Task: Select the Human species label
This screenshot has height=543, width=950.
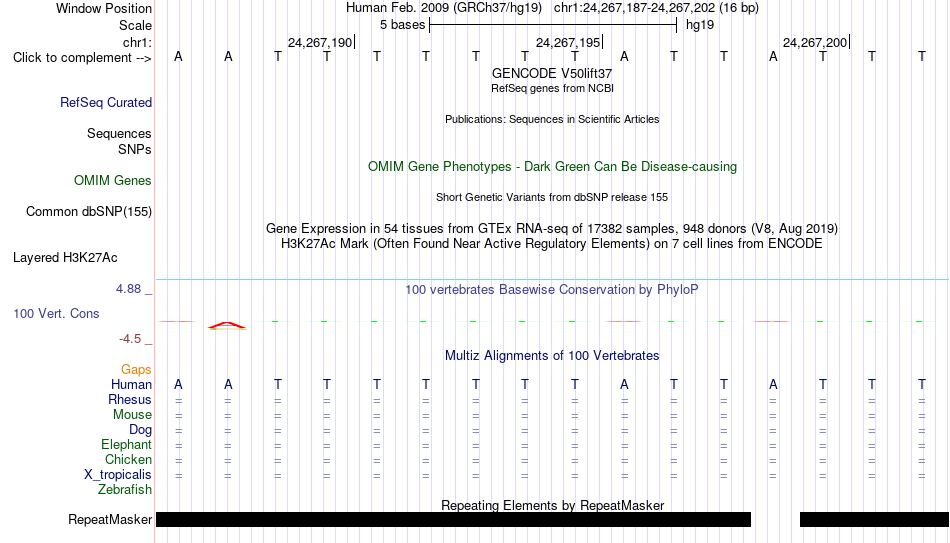Action: [x=131, y=384]
